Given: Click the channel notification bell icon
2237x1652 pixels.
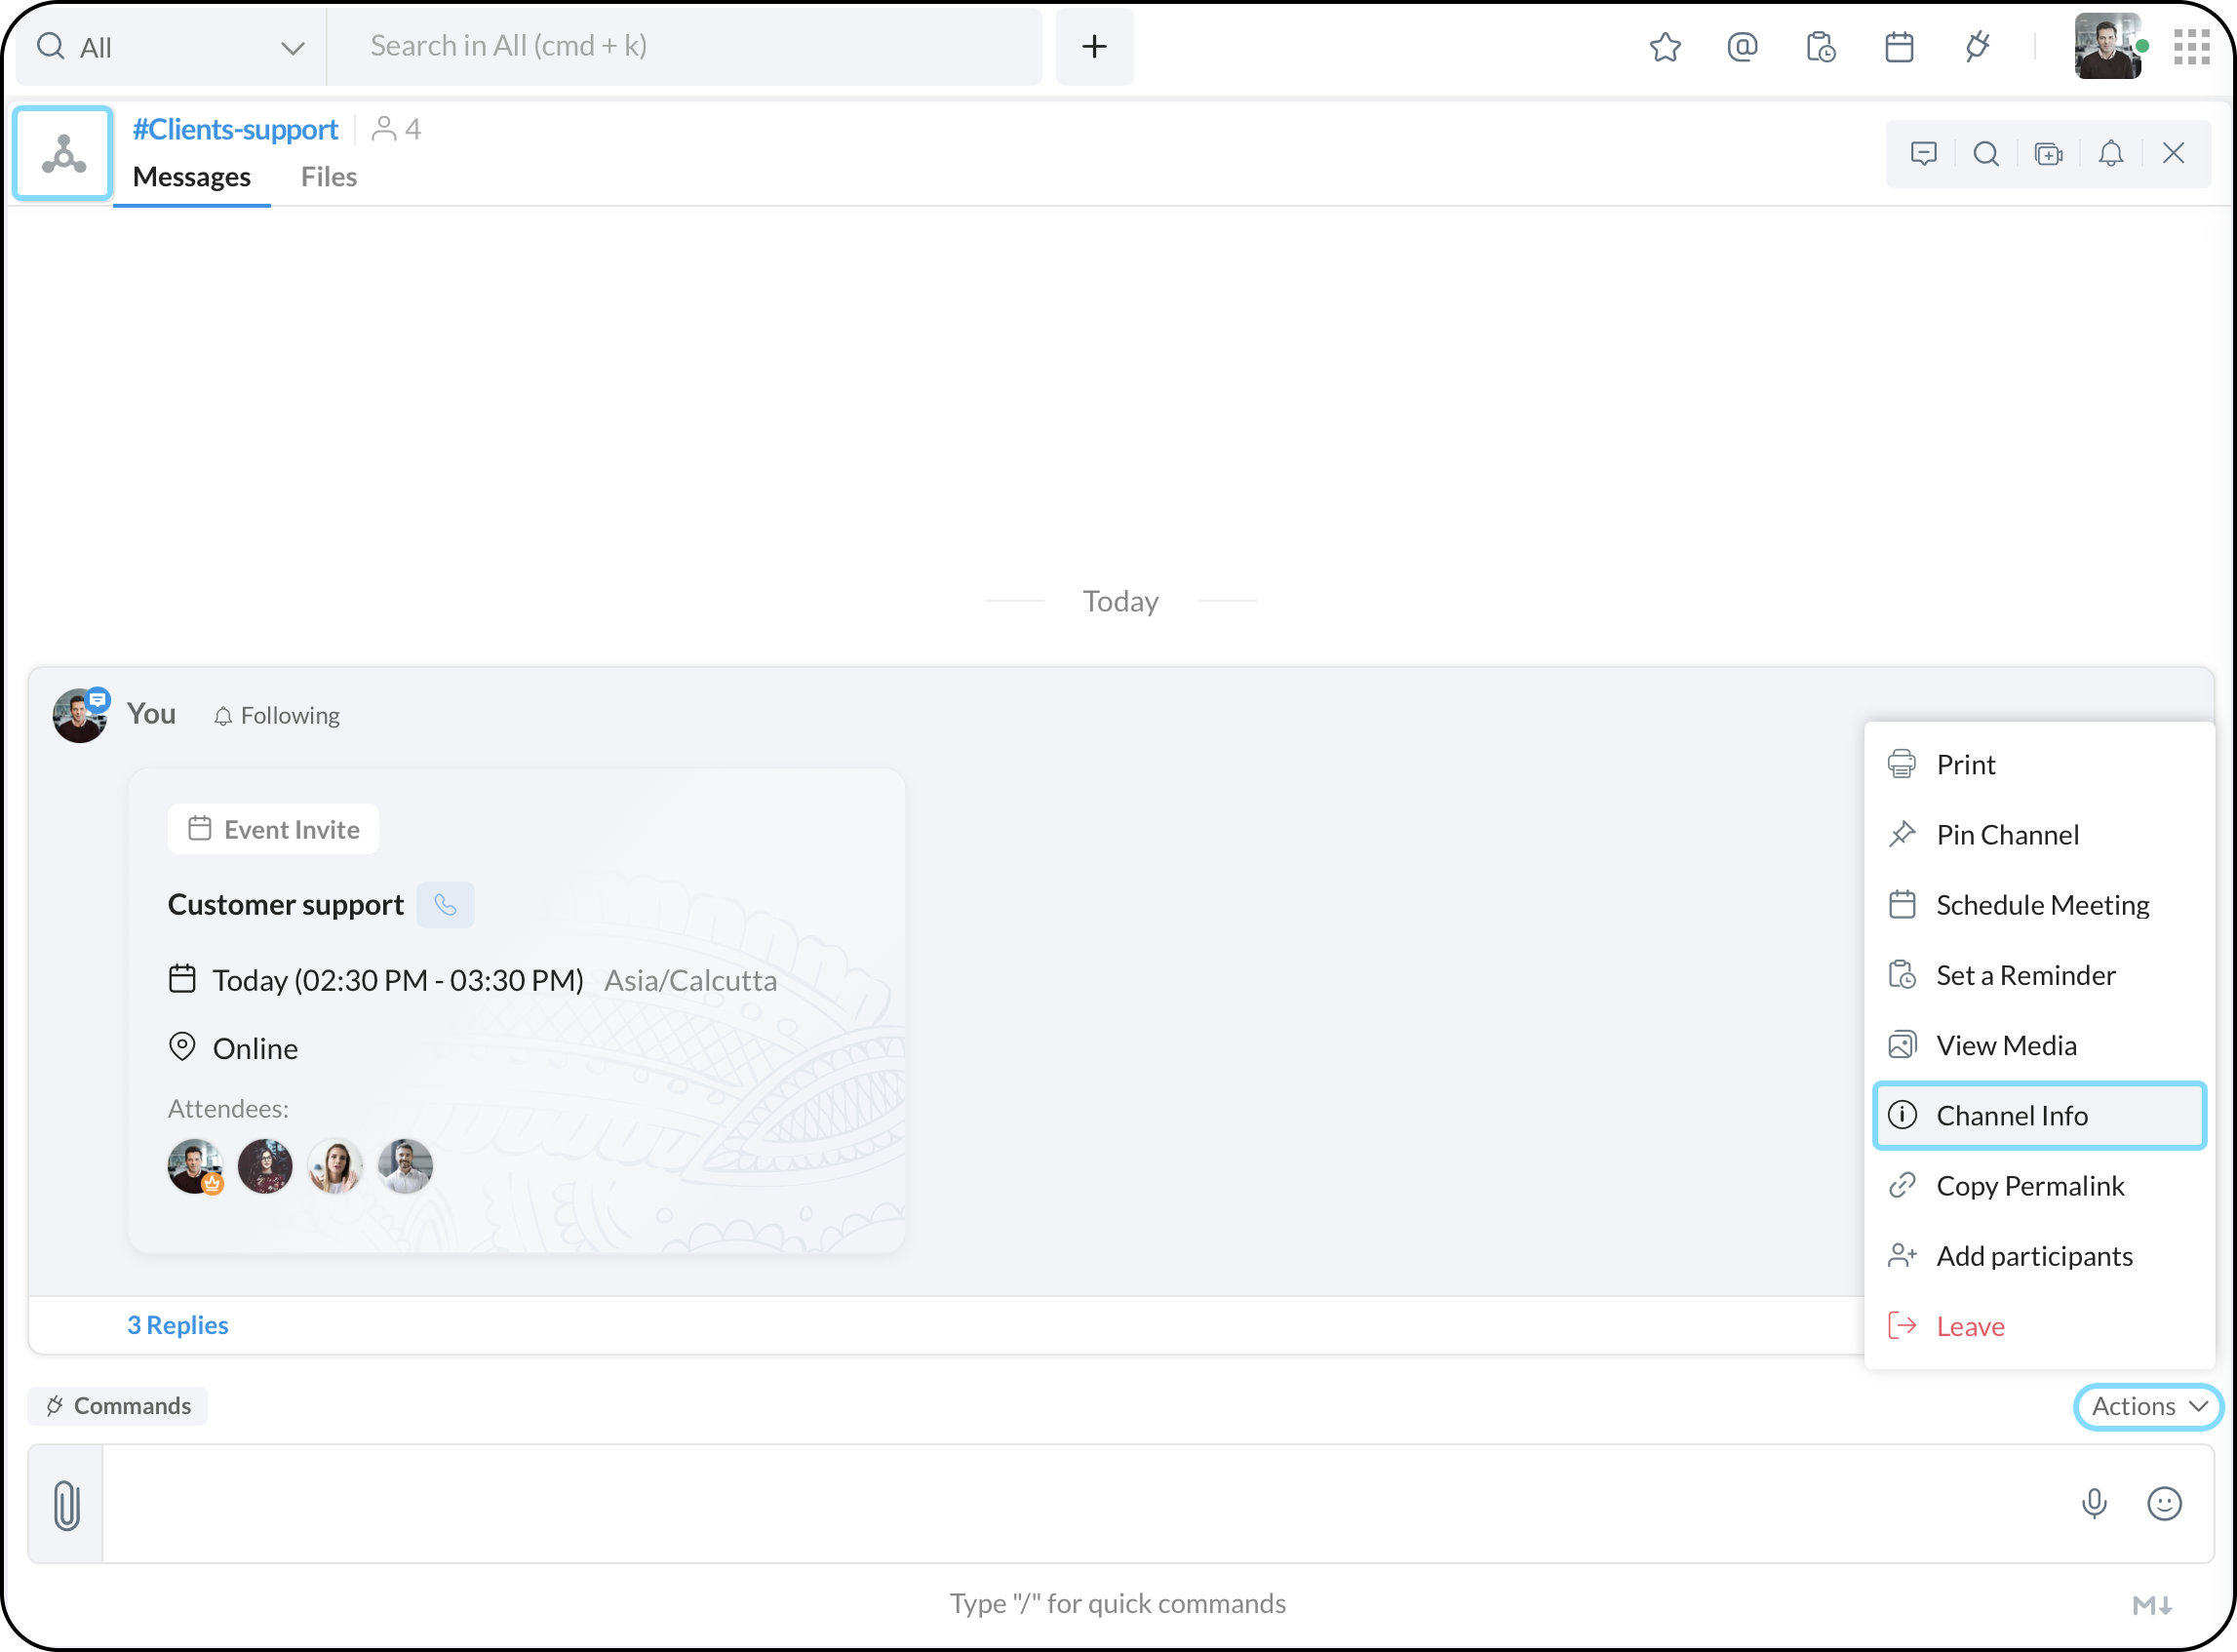Looking at the screenshot, I should point(2111,153).
